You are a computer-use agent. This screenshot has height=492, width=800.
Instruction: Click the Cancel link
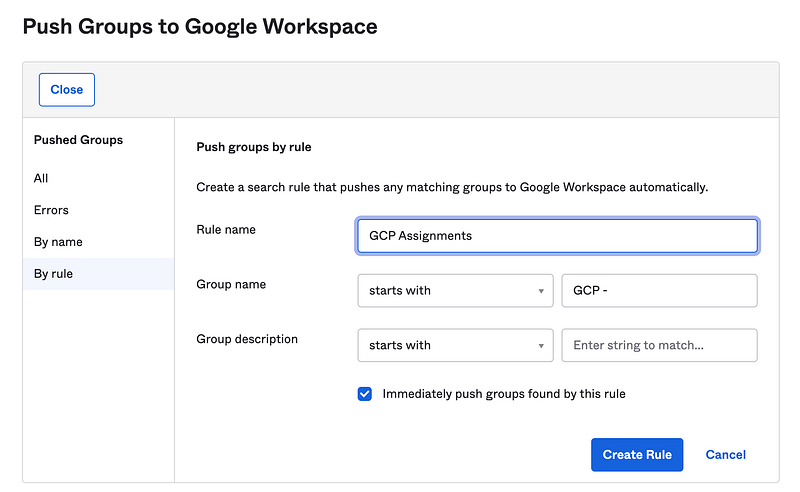coord(725,454)
